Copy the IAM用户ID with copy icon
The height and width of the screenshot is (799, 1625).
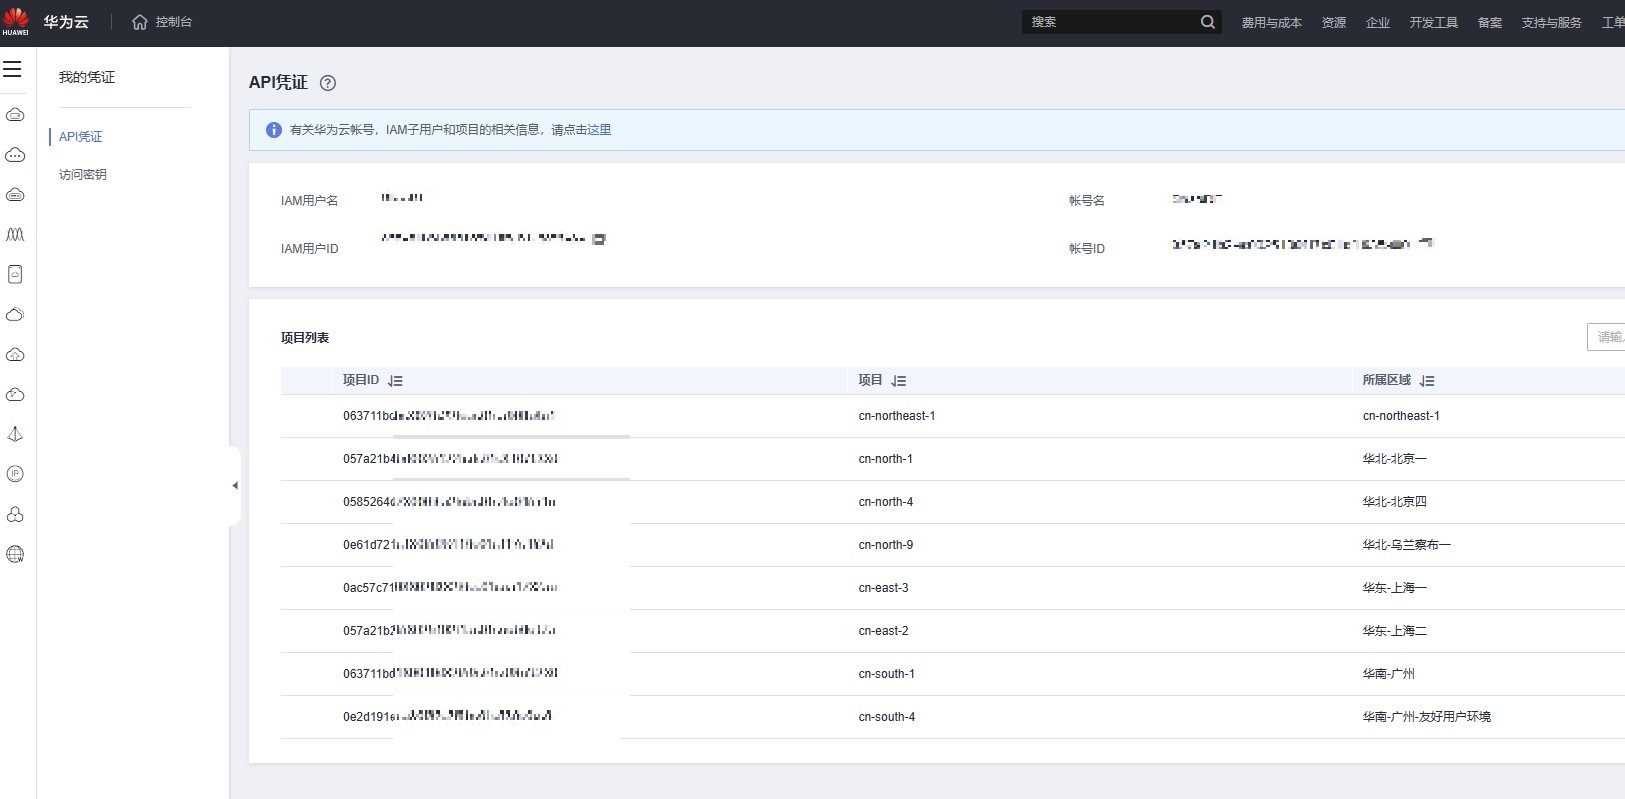[x=599, y=239]
